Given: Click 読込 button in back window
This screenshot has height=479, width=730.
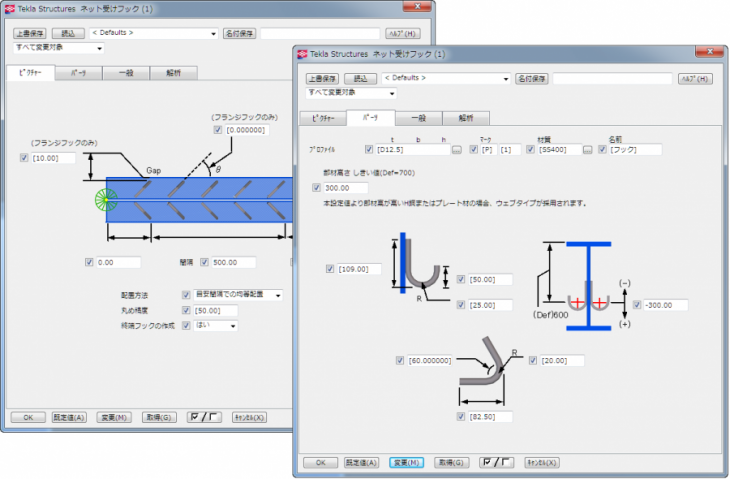Looking at the screenshot, I should click(68, 34).
